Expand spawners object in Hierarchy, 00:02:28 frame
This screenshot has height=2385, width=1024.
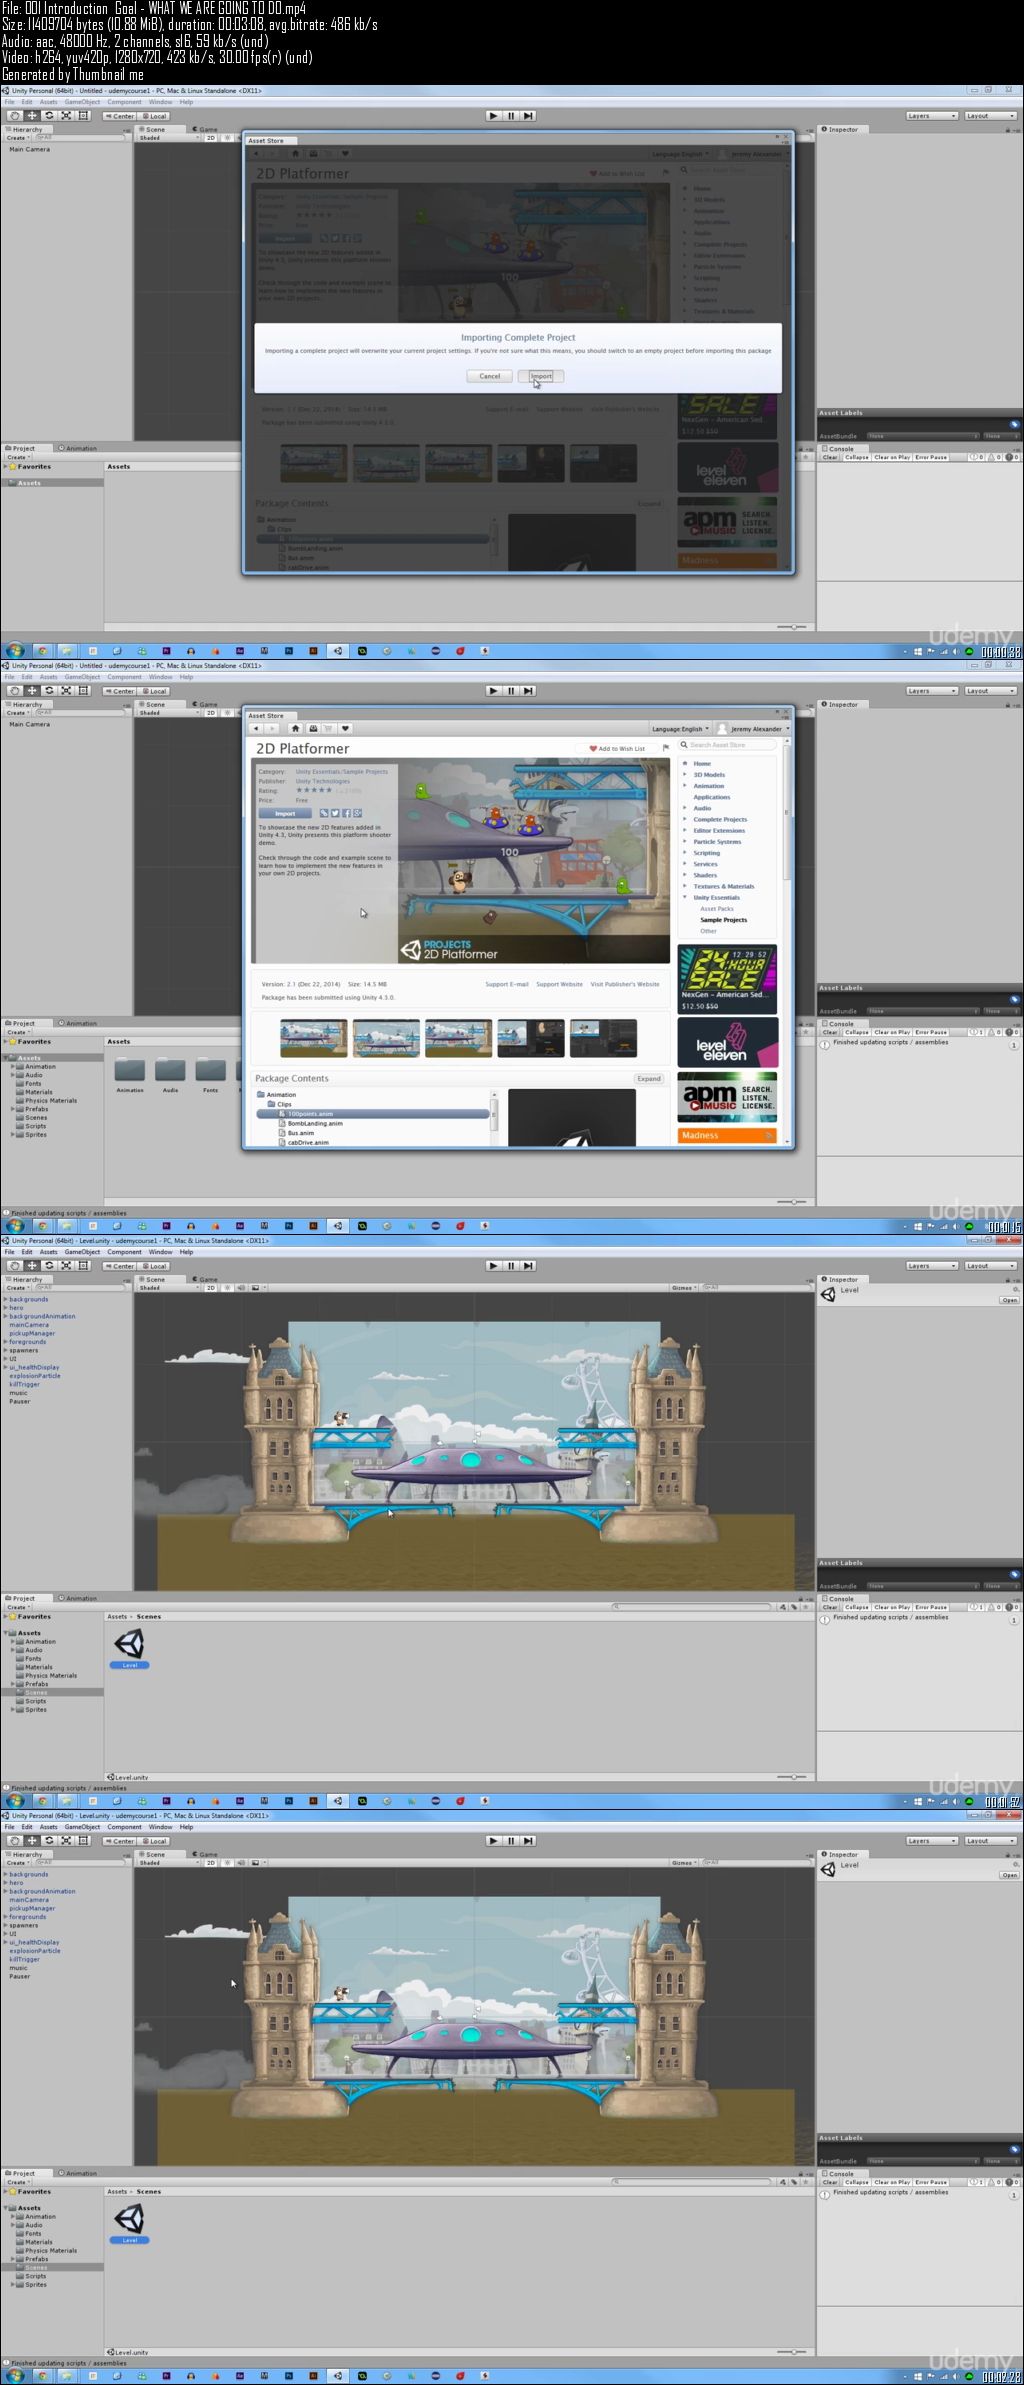point(6,1925)
